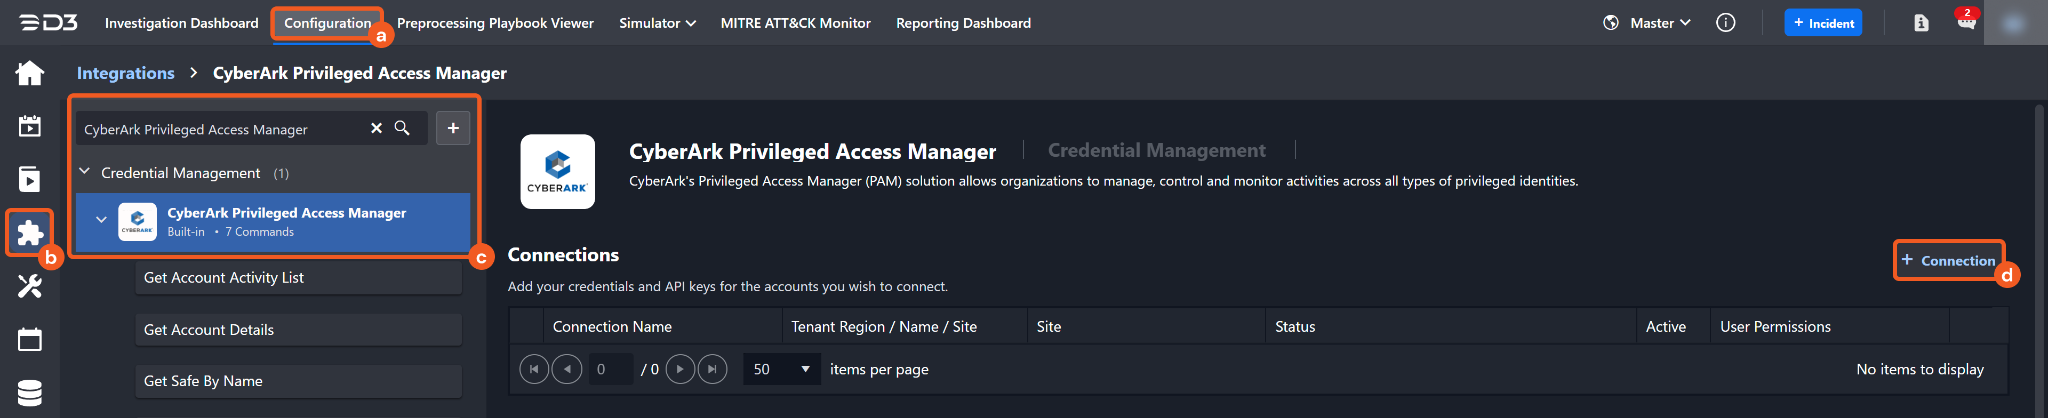2048x418 pixels.
Task: Open the information icon in top bar
Action: pos(1725,23)
